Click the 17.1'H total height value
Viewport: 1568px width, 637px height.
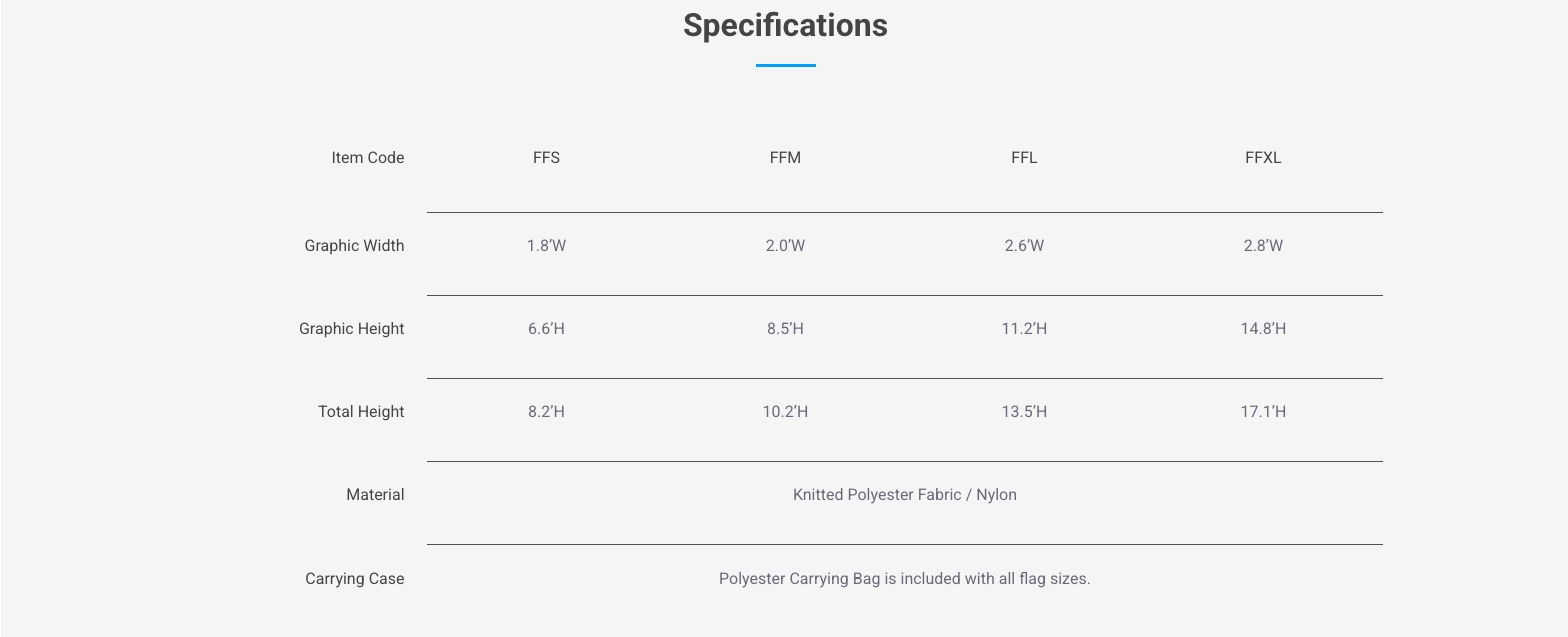click(1263, 412)
